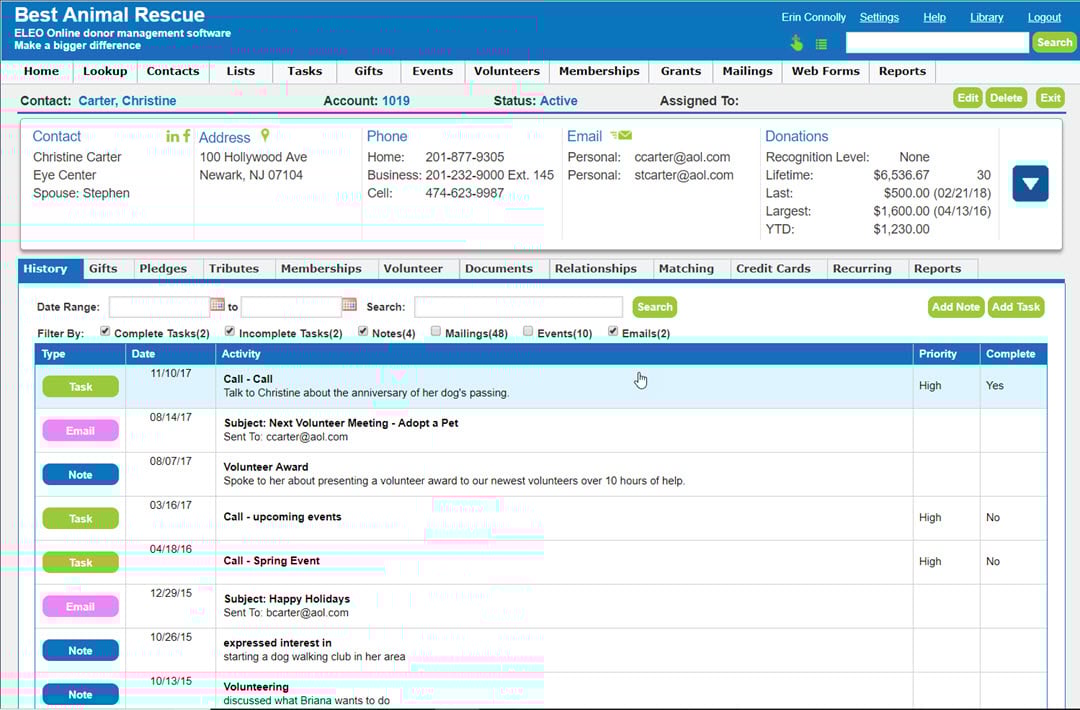The width and height of the screenshot is (1080, 710).
Task: Click the Edit contact button
Action: pyautogui.click(x=967, y=98)
